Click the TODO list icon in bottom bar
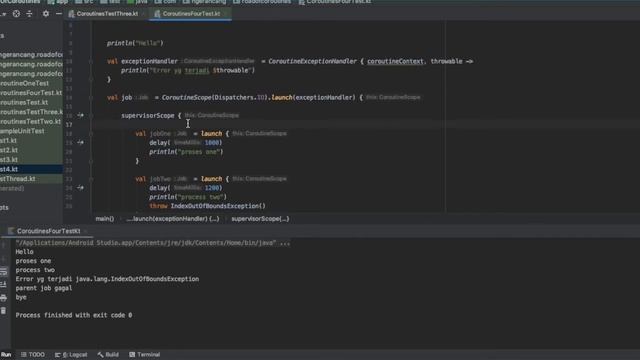This screenshot has height=360, width=640. click(24, 355)
